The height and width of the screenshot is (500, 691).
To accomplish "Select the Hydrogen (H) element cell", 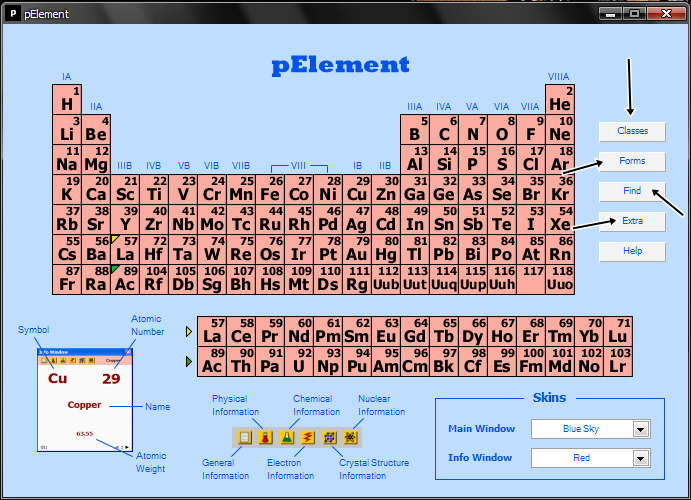I will (67, 100).
